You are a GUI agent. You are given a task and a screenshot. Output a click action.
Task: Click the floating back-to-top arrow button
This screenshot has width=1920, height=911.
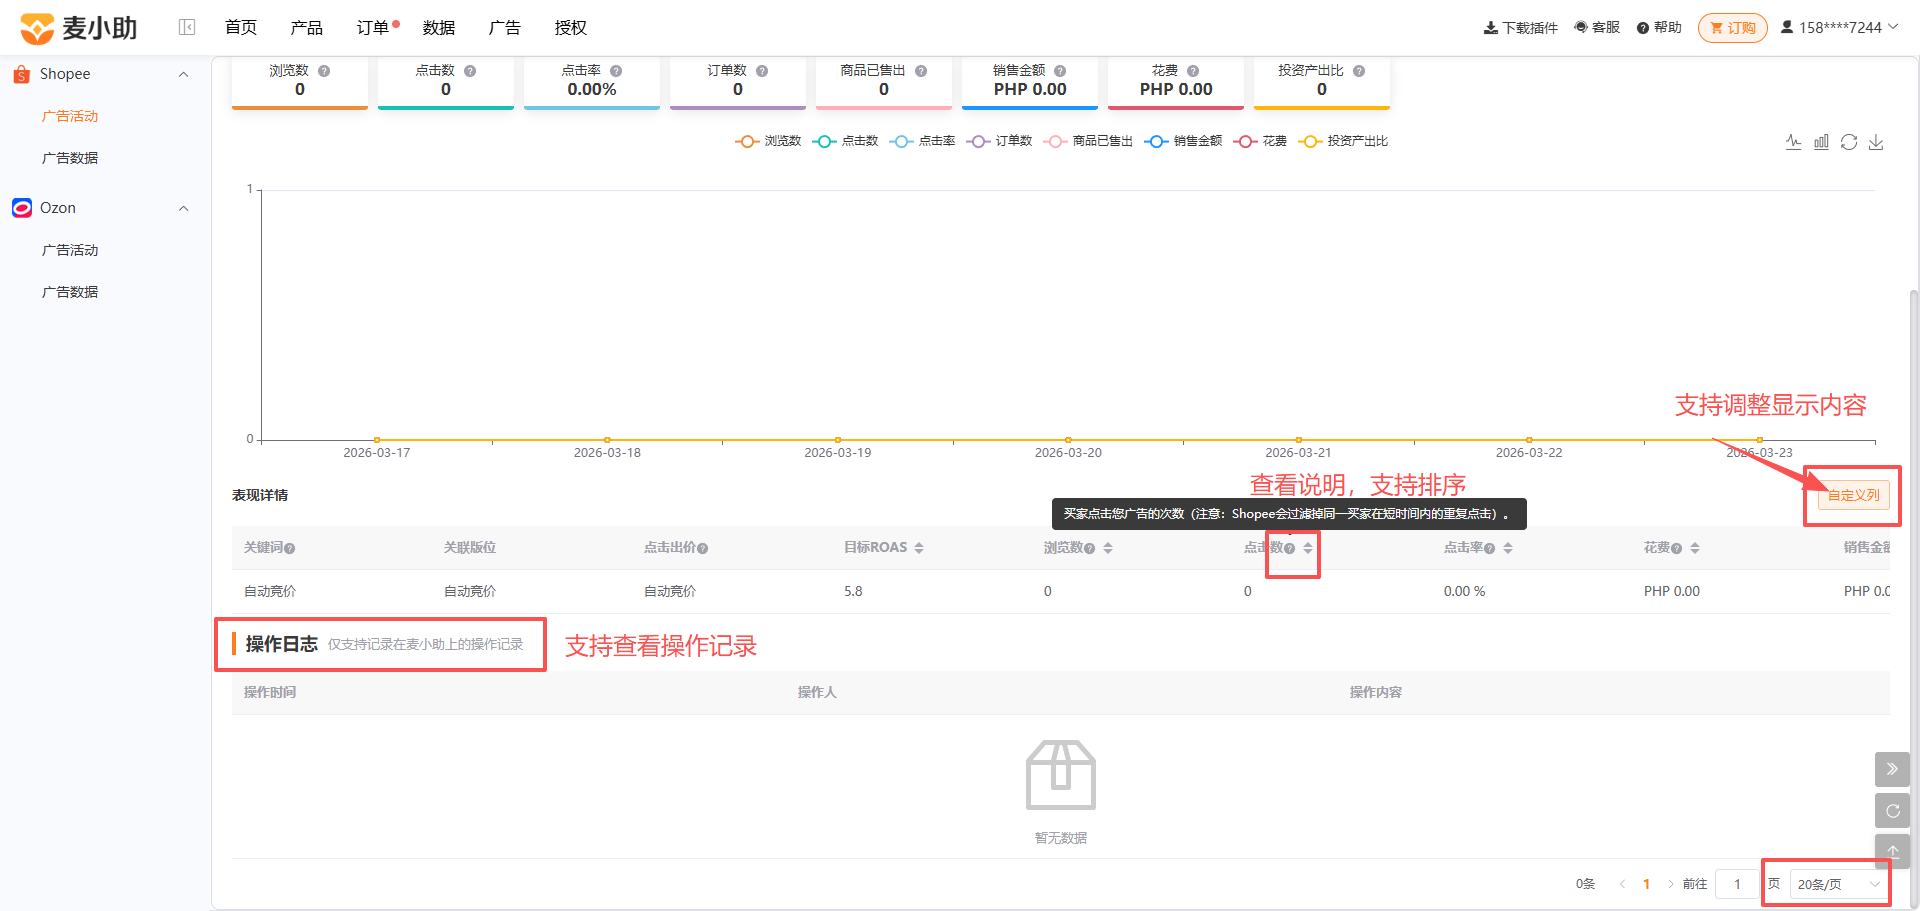pyautogui.click(x=1892, y=851)
